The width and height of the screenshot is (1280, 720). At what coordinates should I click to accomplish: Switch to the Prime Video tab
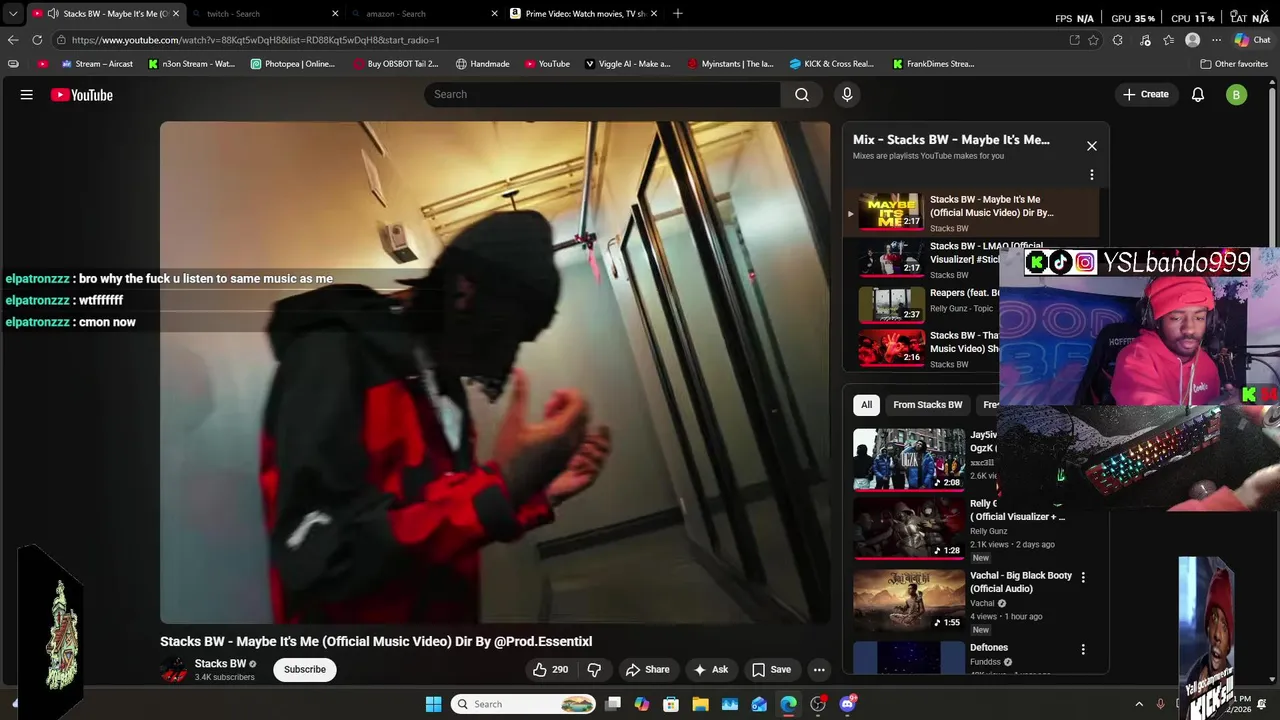[583, 14]
